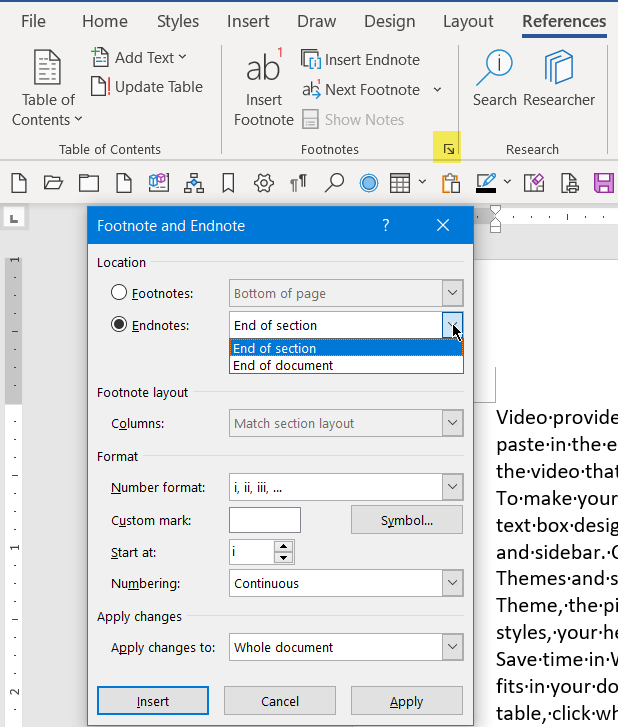618x727 pixels.
Task: Choose End of document option
Action: click(346, 365)
